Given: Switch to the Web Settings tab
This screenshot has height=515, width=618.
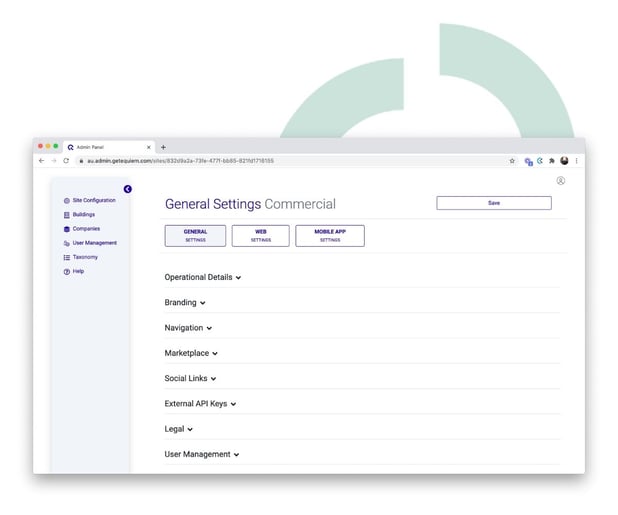Looking at the screenshot, I should 260,235.
